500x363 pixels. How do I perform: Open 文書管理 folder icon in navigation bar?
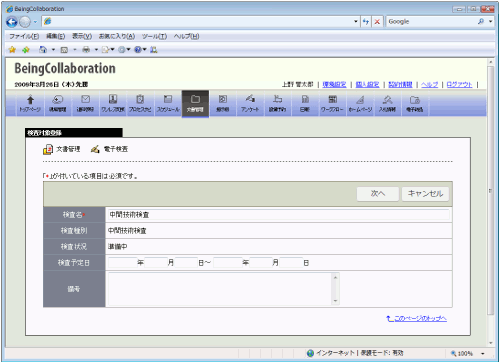coord(195,104)
